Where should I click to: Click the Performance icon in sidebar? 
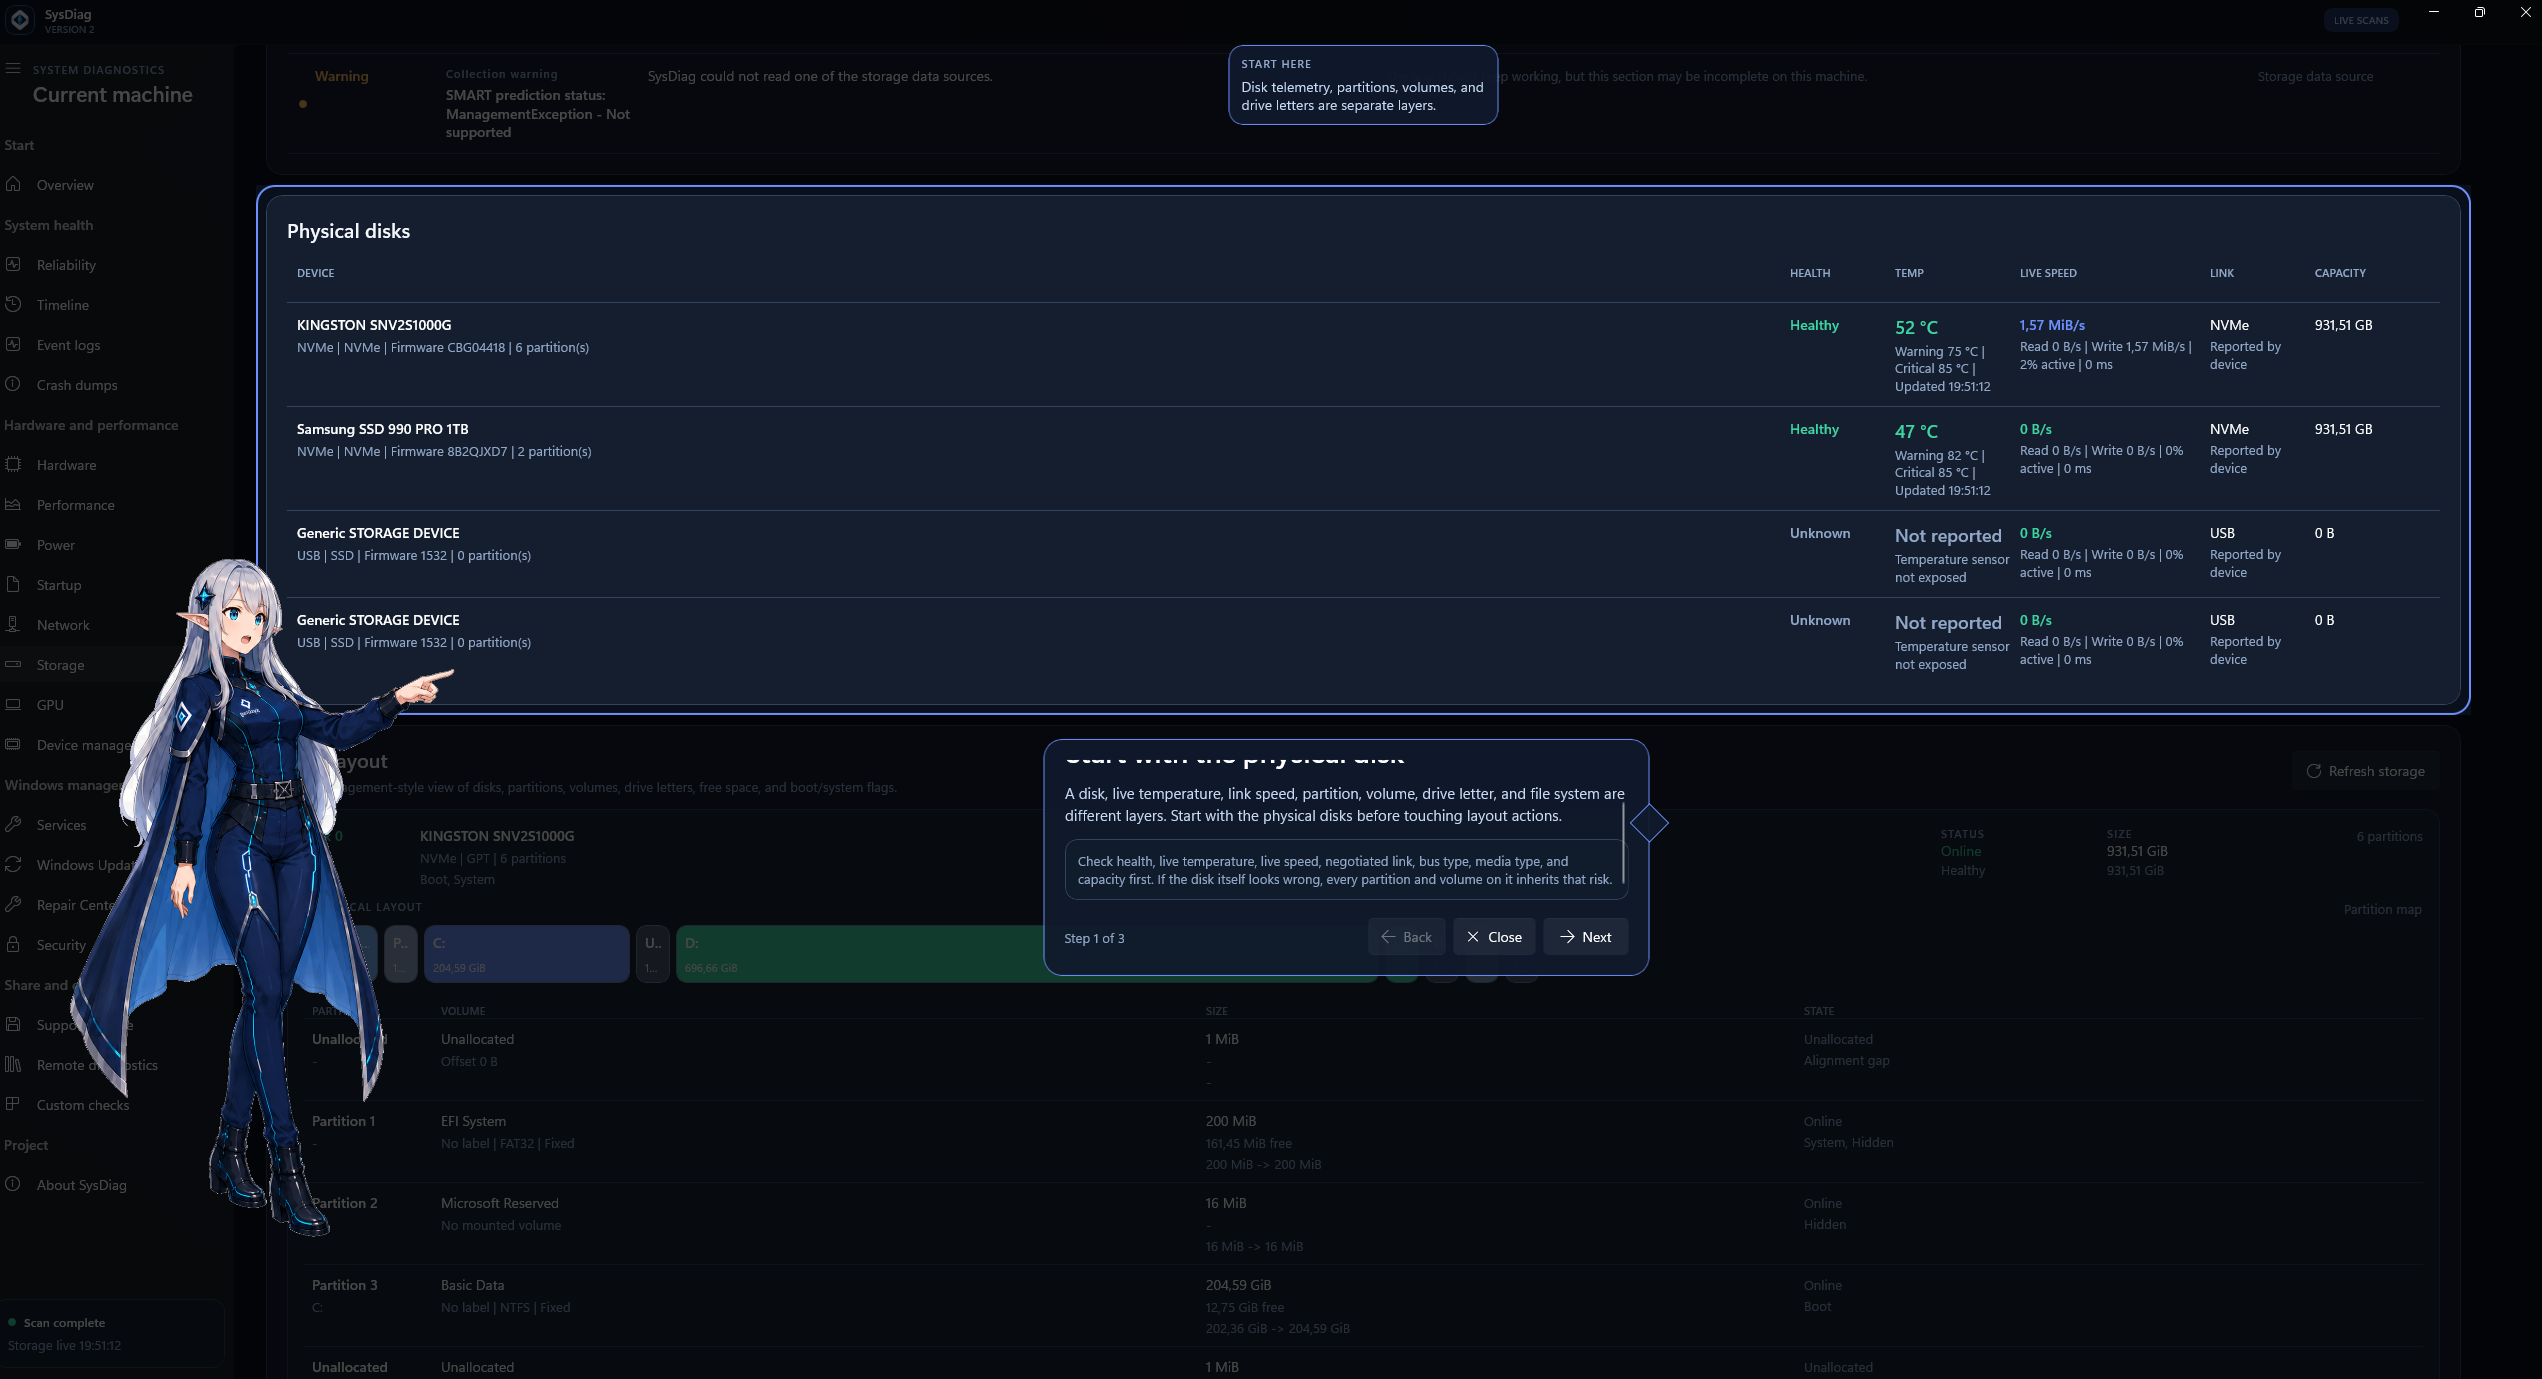(13, 504)
